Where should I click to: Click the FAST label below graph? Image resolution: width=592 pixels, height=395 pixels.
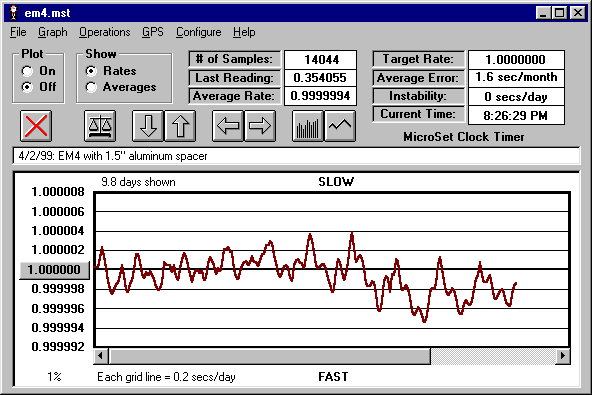point(333,377)
